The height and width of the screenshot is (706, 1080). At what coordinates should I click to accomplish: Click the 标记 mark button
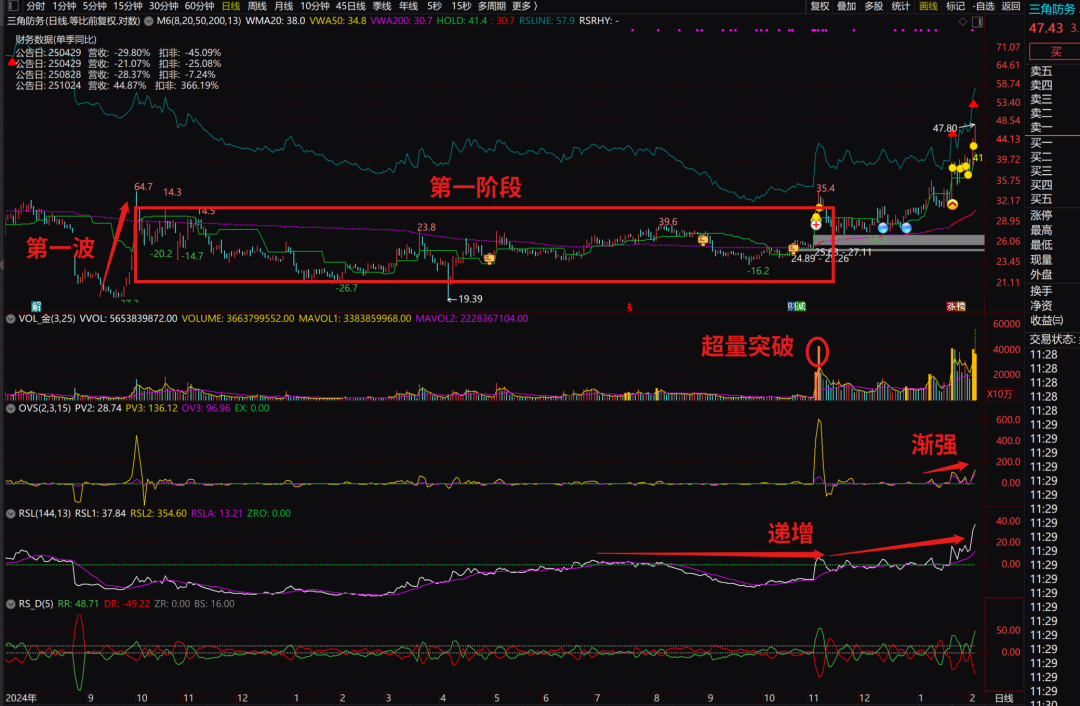(x=955, y=6)
